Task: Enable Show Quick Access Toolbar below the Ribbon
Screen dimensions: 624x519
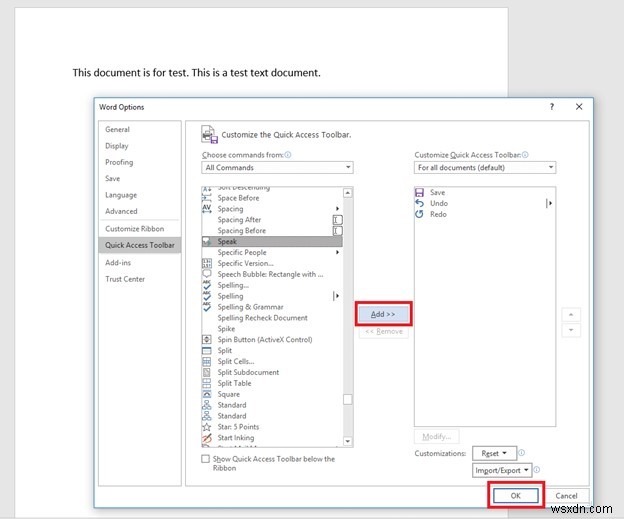Action: (x=205, y=459)
